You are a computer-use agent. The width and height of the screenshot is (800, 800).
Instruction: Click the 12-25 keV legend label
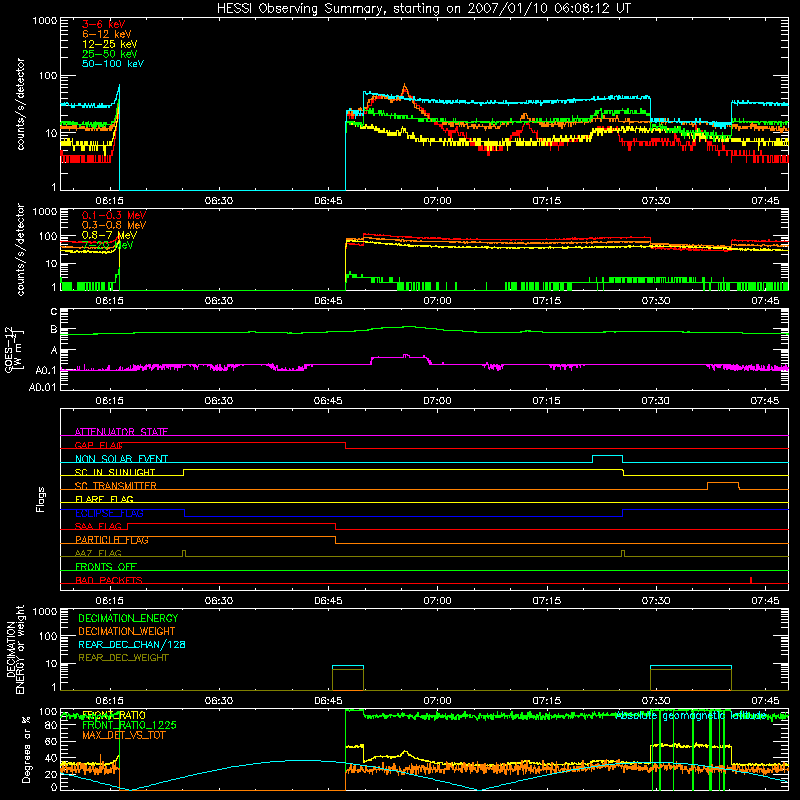[x=110, y=44]
